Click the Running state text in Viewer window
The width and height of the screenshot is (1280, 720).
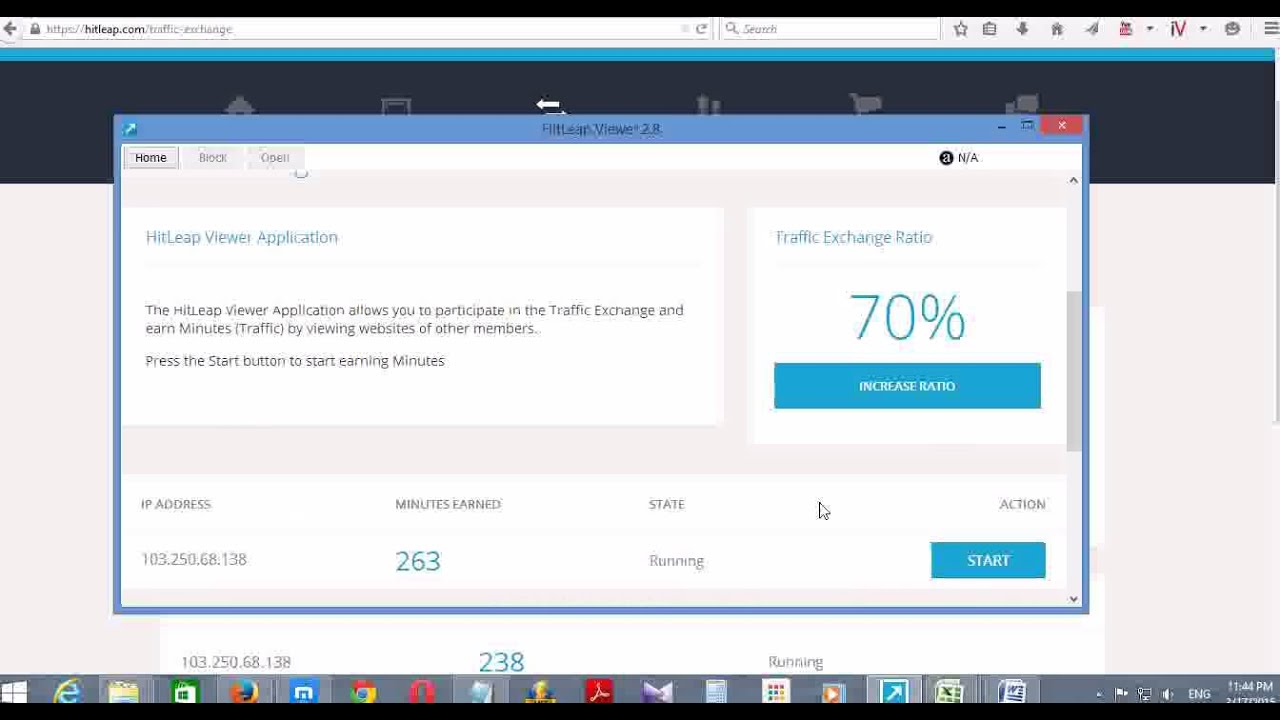pos(677,561)
